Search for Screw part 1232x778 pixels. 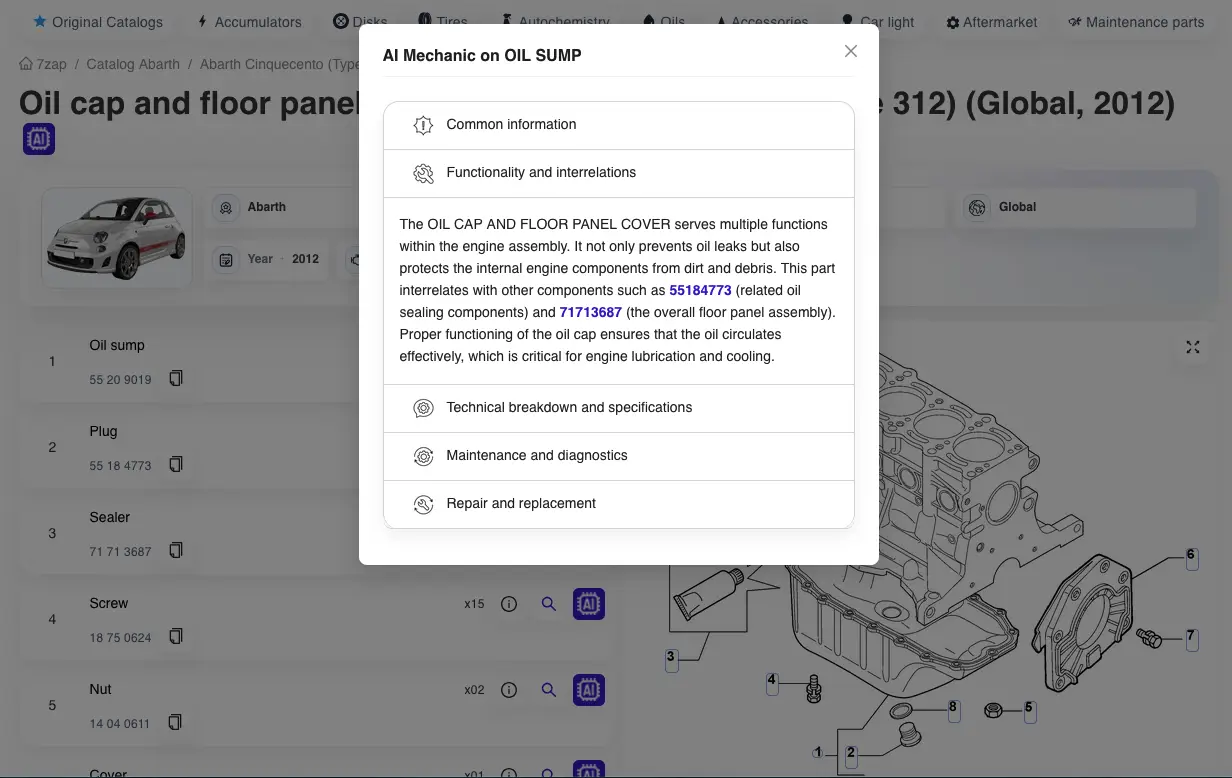[548, 604]
